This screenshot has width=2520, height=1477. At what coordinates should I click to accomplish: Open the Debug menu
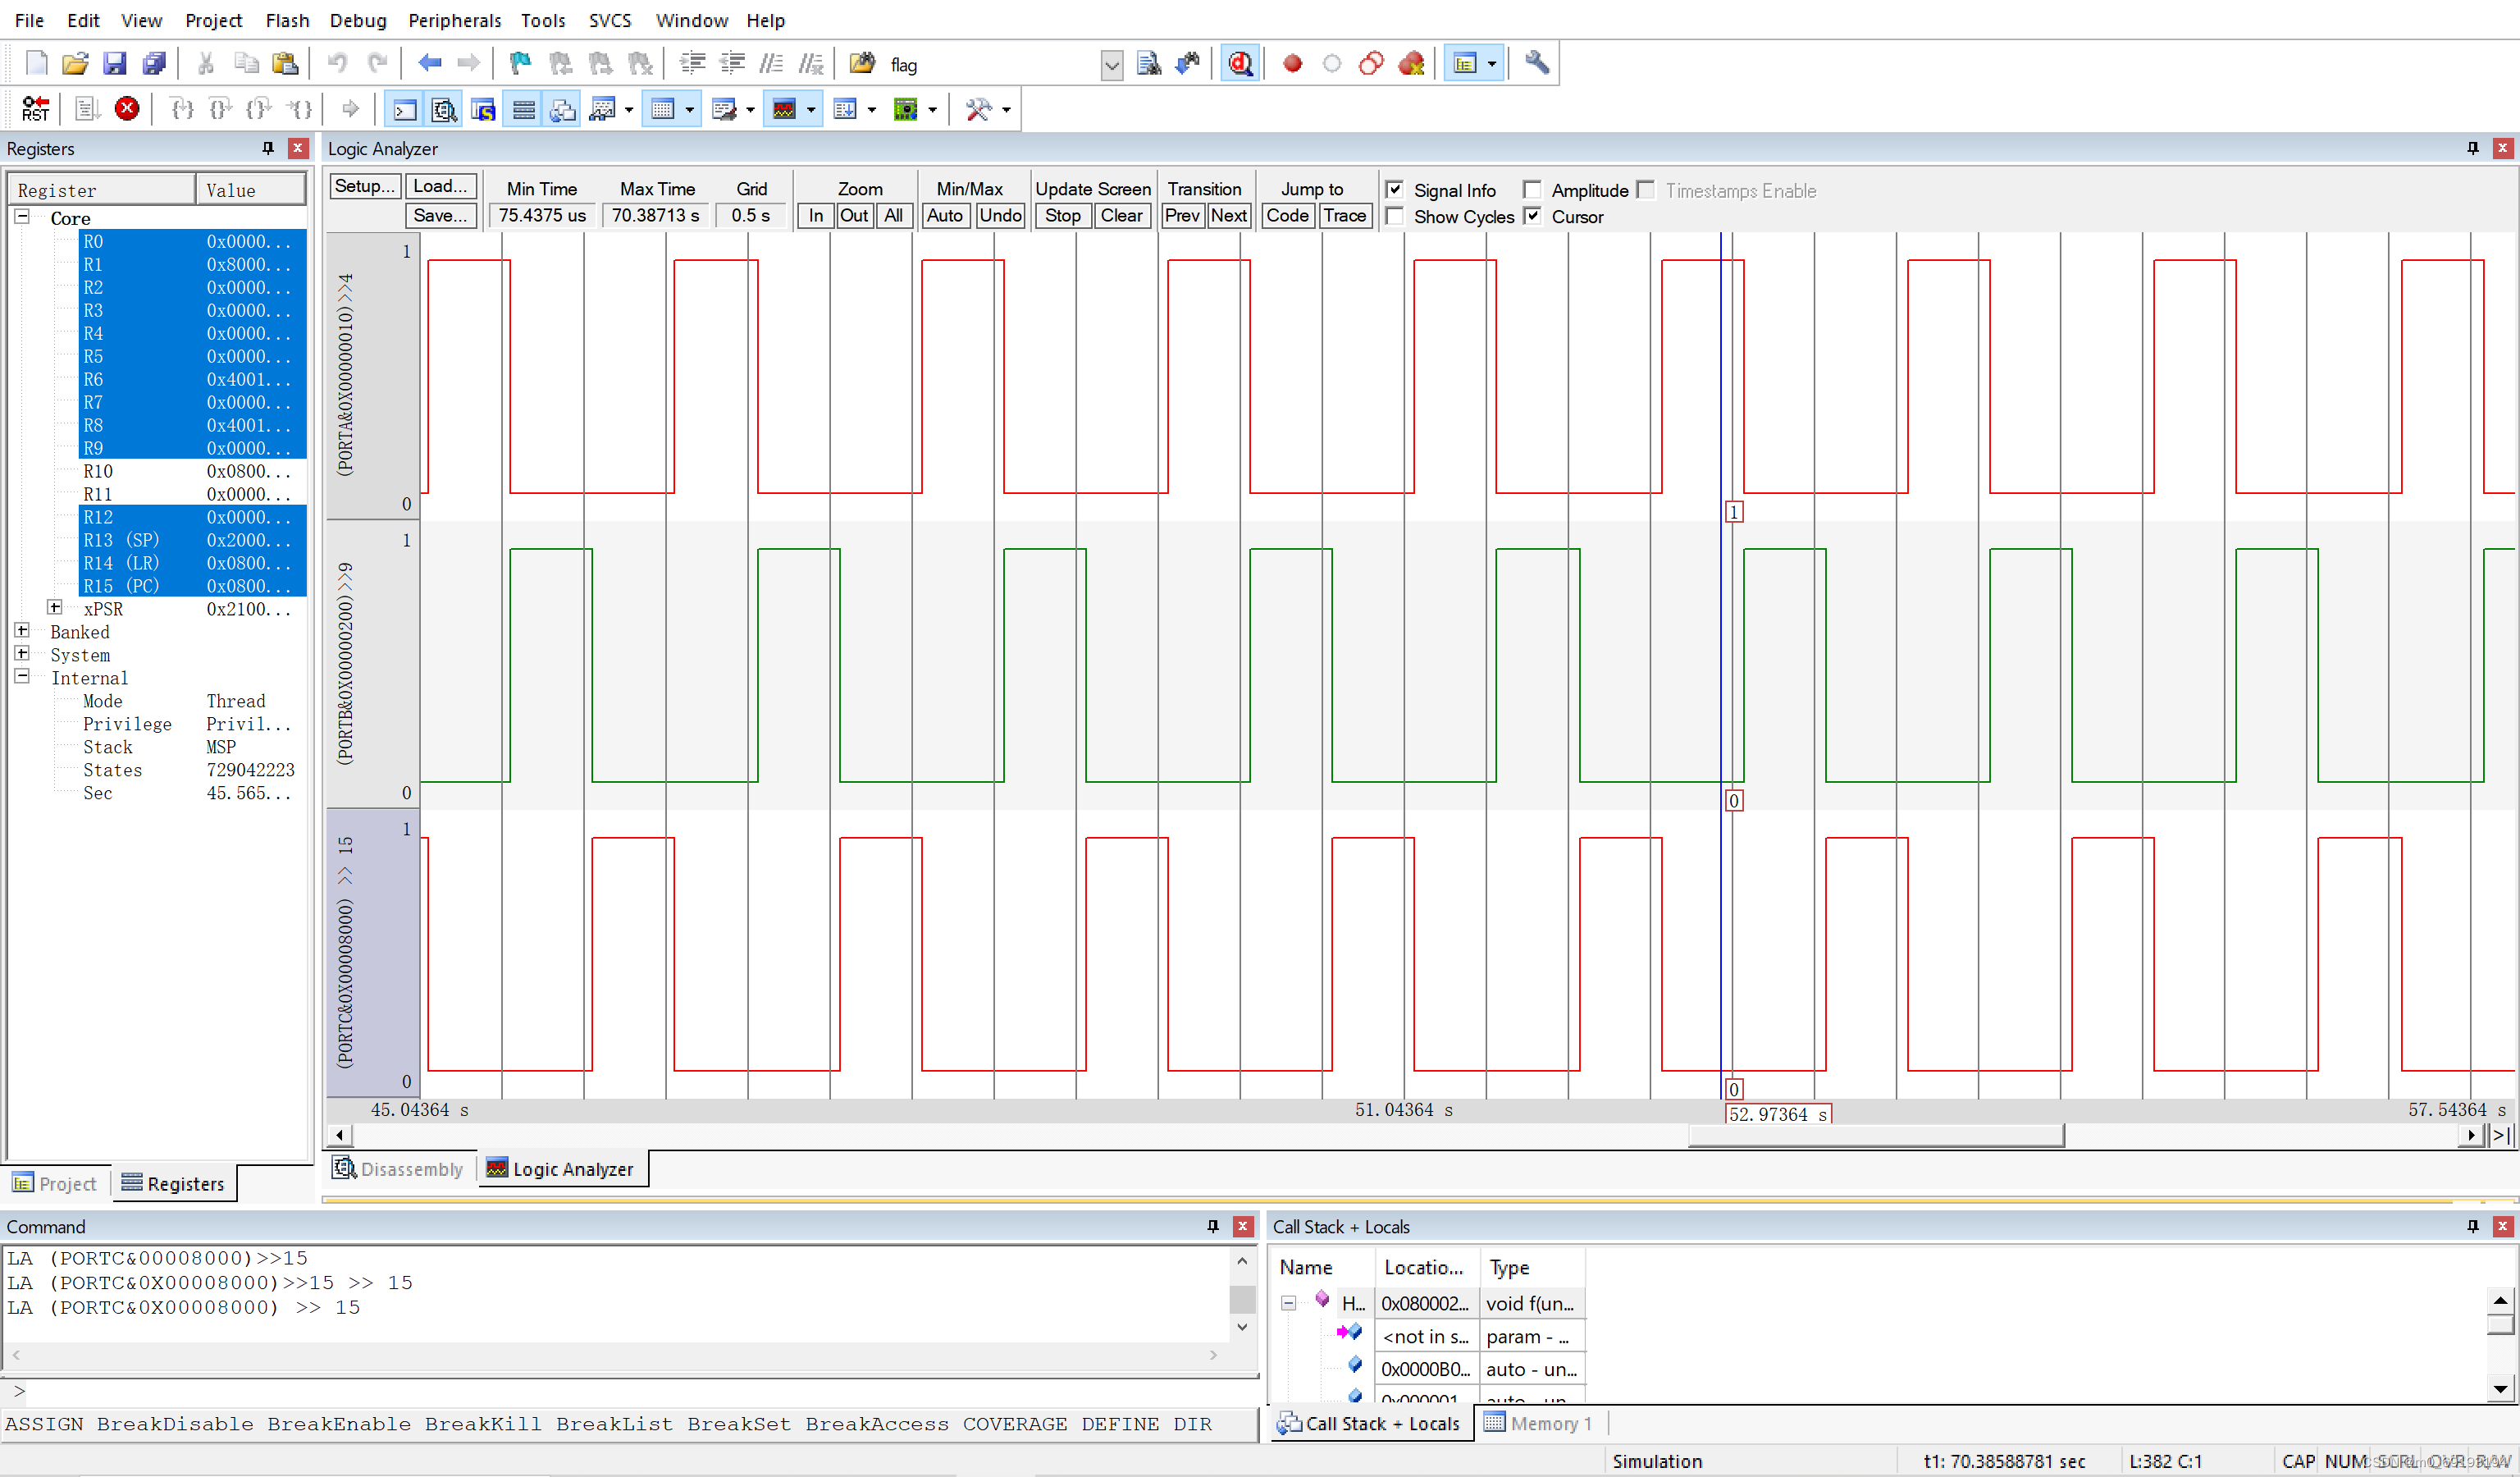point(357,20)
